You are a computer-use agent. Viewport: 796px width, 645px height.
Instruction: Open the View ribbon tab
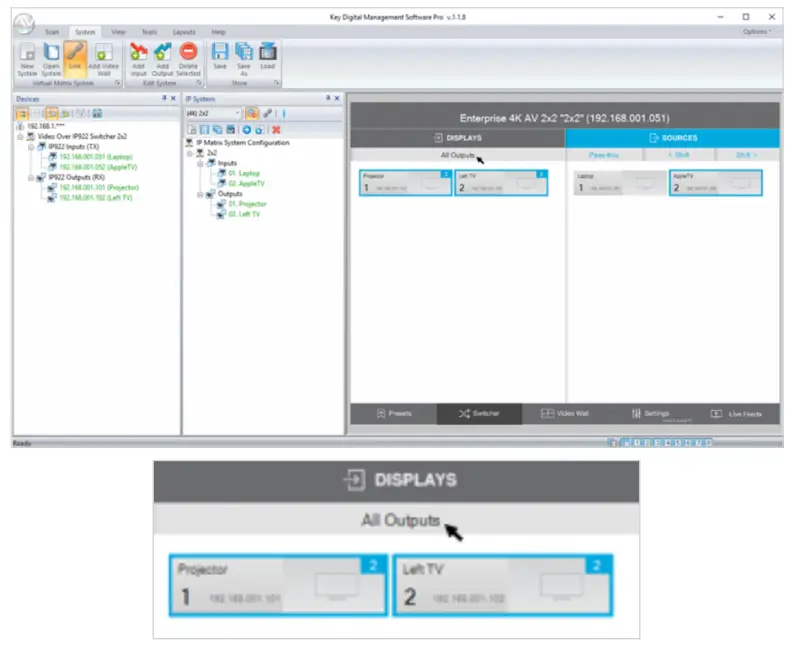tap(118, 32)
